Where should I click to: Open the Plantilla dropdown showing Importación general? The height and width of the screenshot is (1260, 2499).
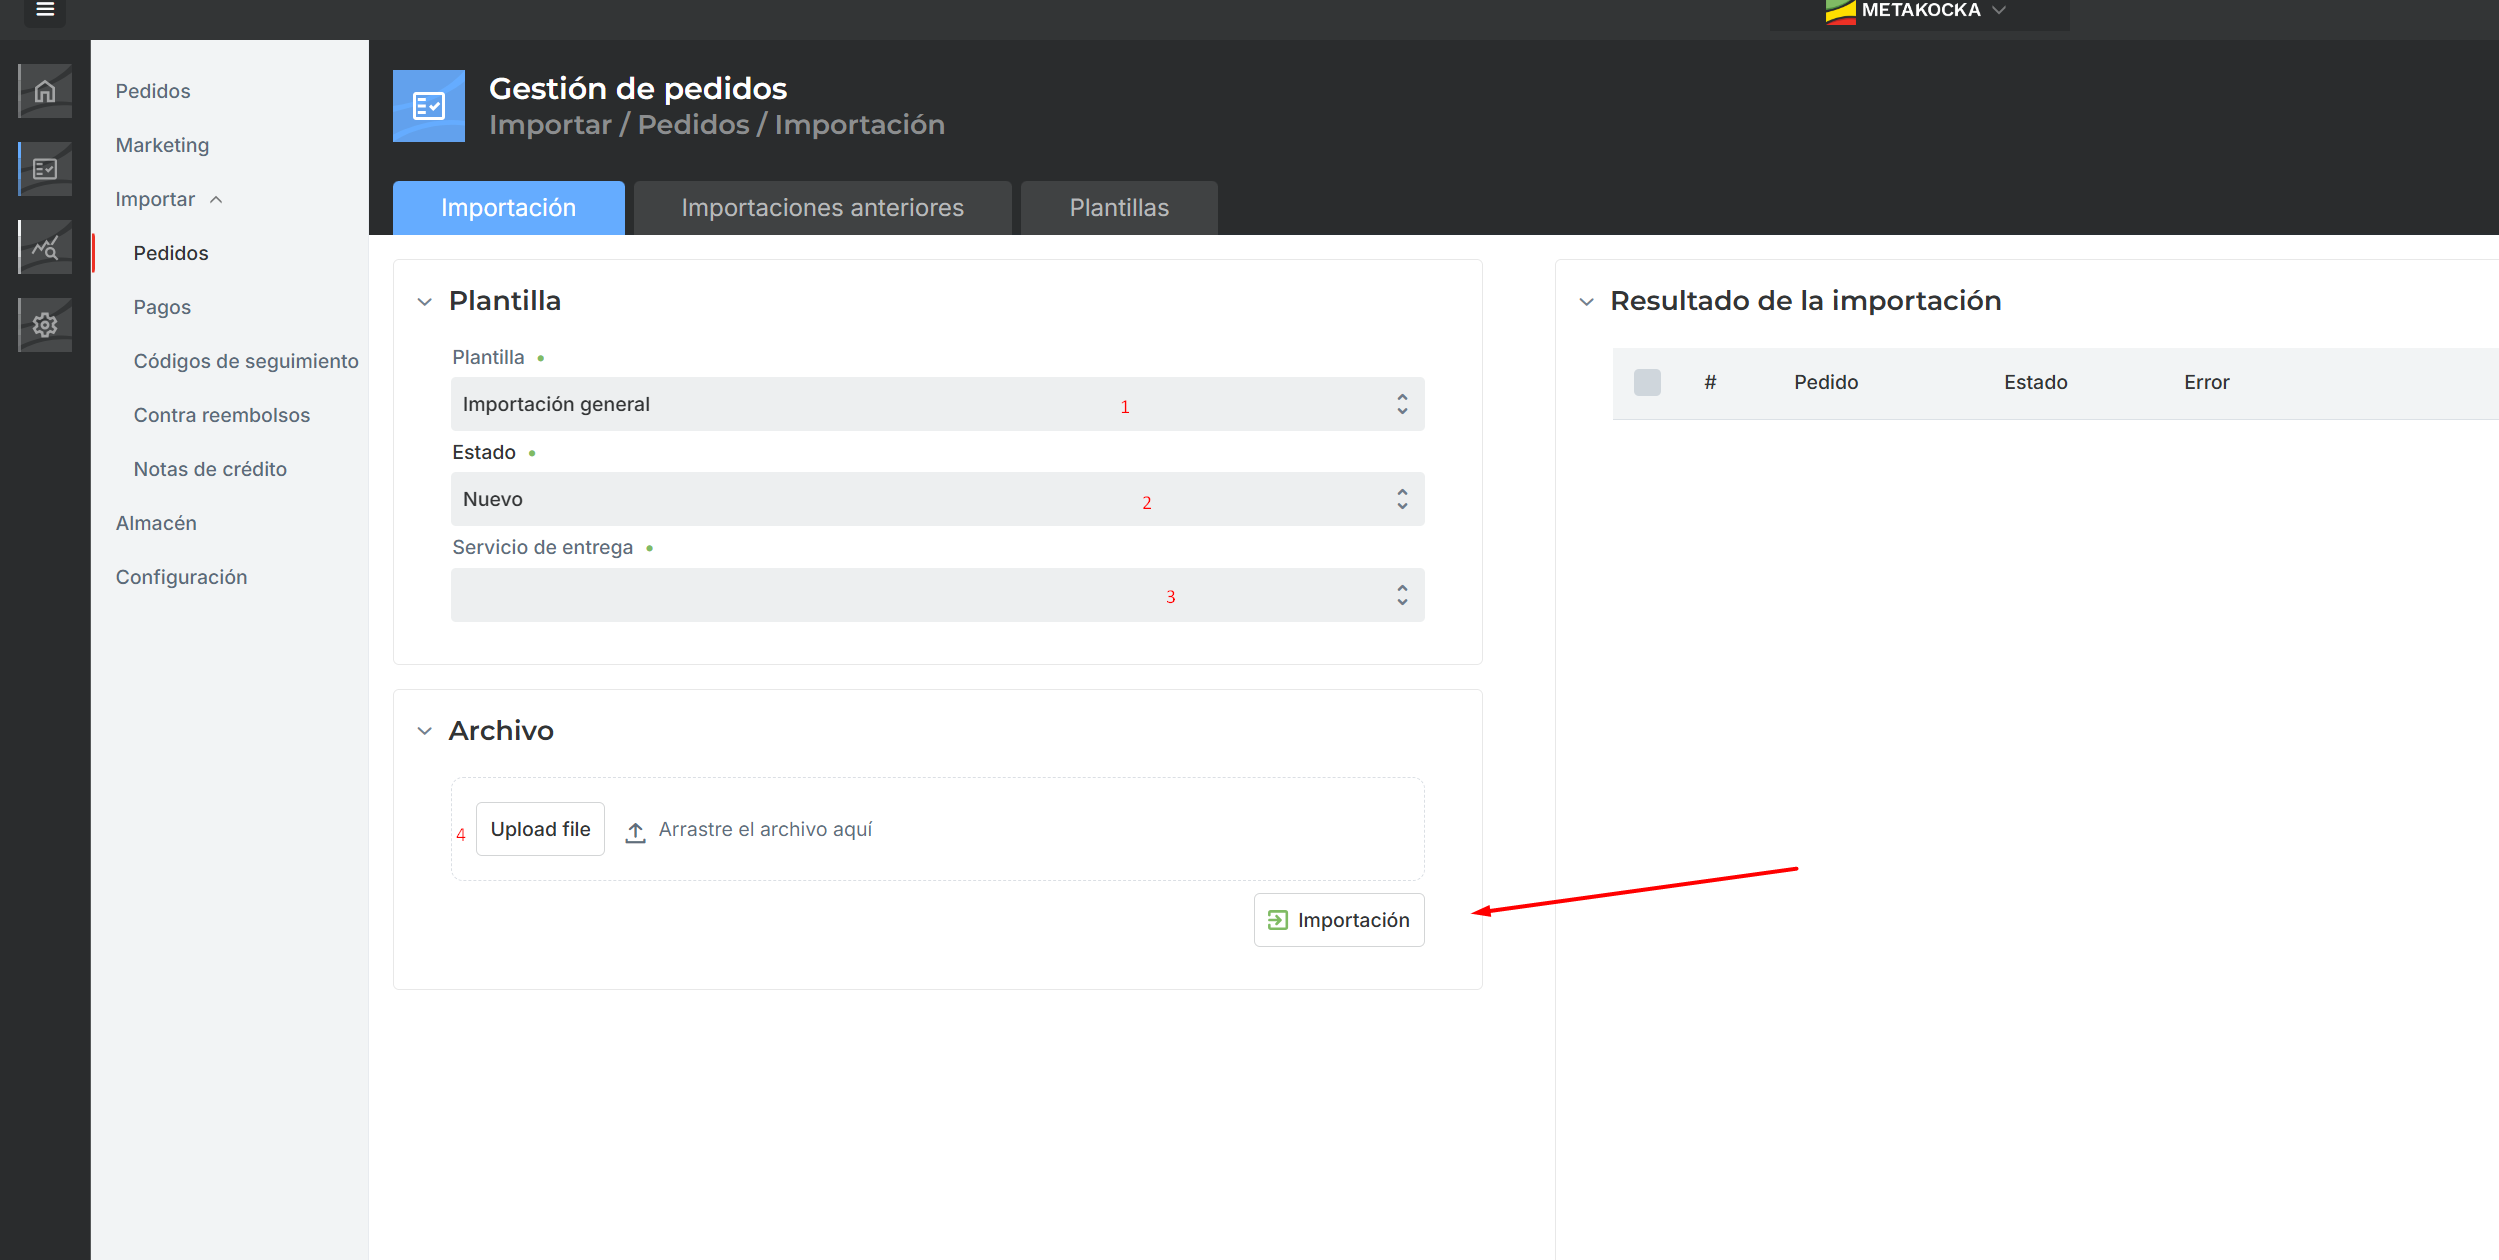click(936, 404)
